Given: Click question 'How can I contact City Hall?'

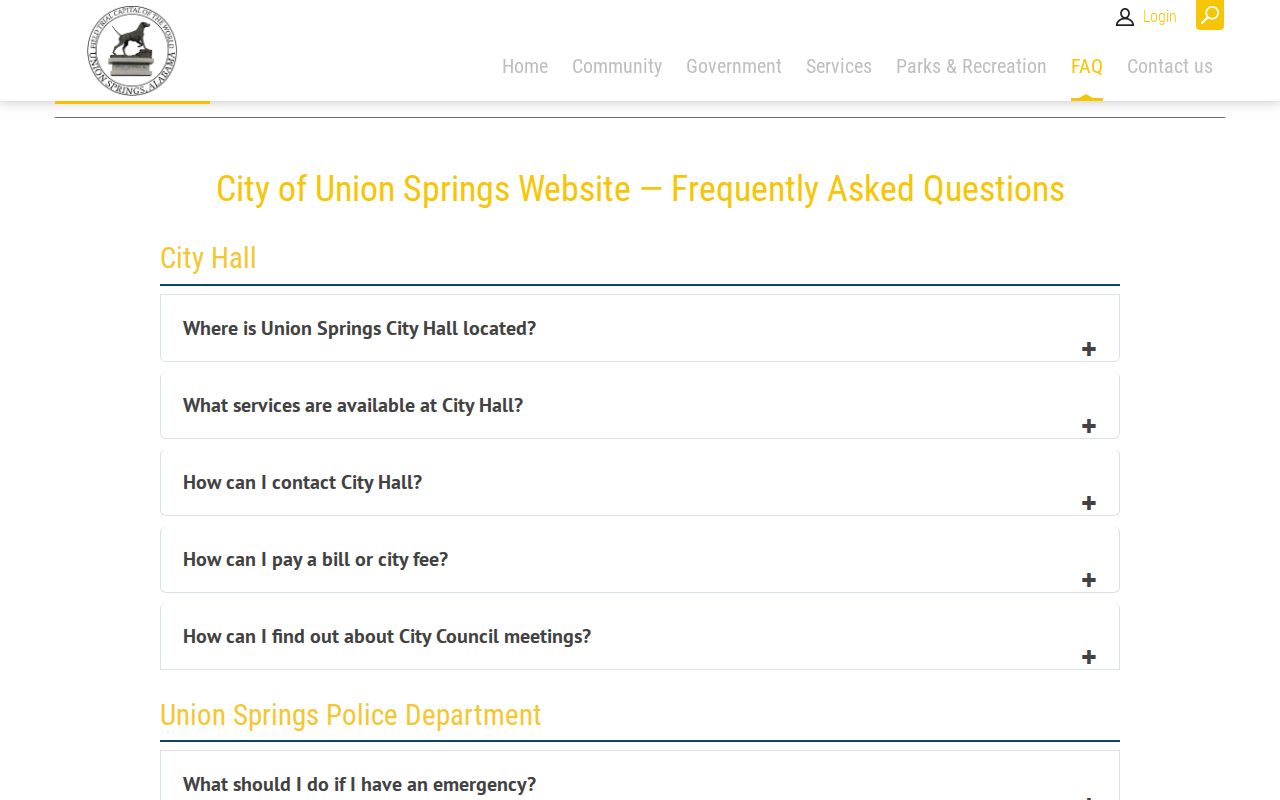Looking at the screenshot, I should pos(302,482).
